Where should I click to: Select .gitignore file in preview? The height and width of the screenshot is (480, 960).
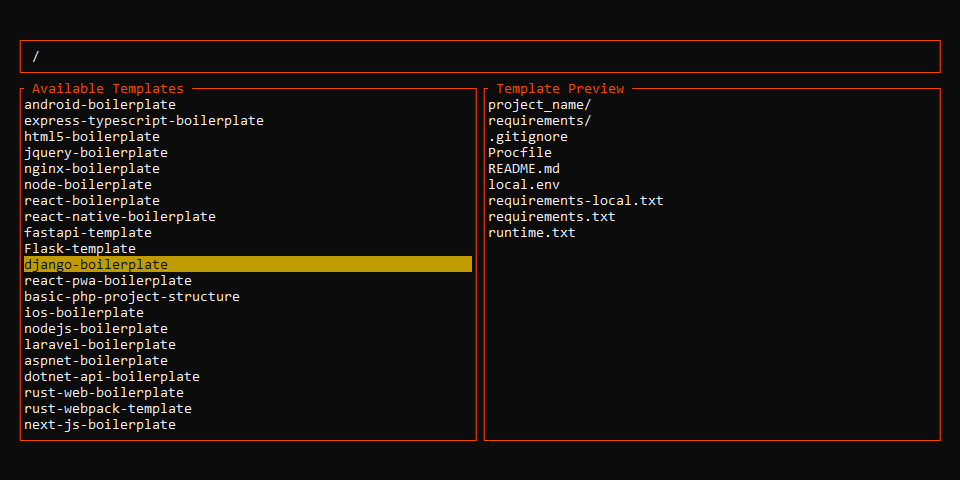point(528,137)
